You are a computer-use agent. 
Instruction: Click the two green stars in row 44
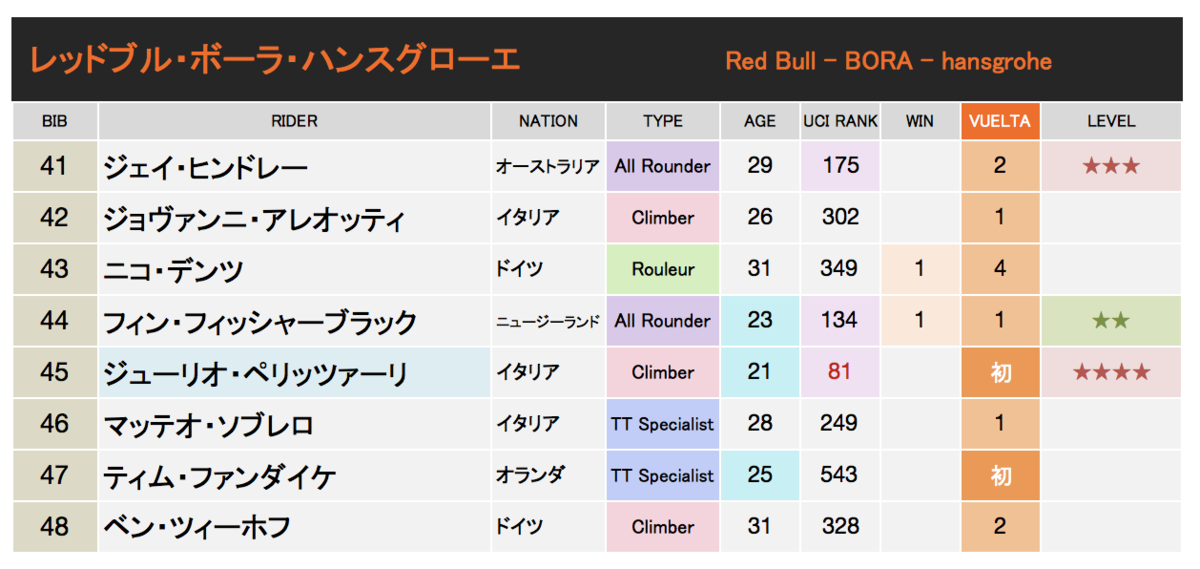point(1110,321)
